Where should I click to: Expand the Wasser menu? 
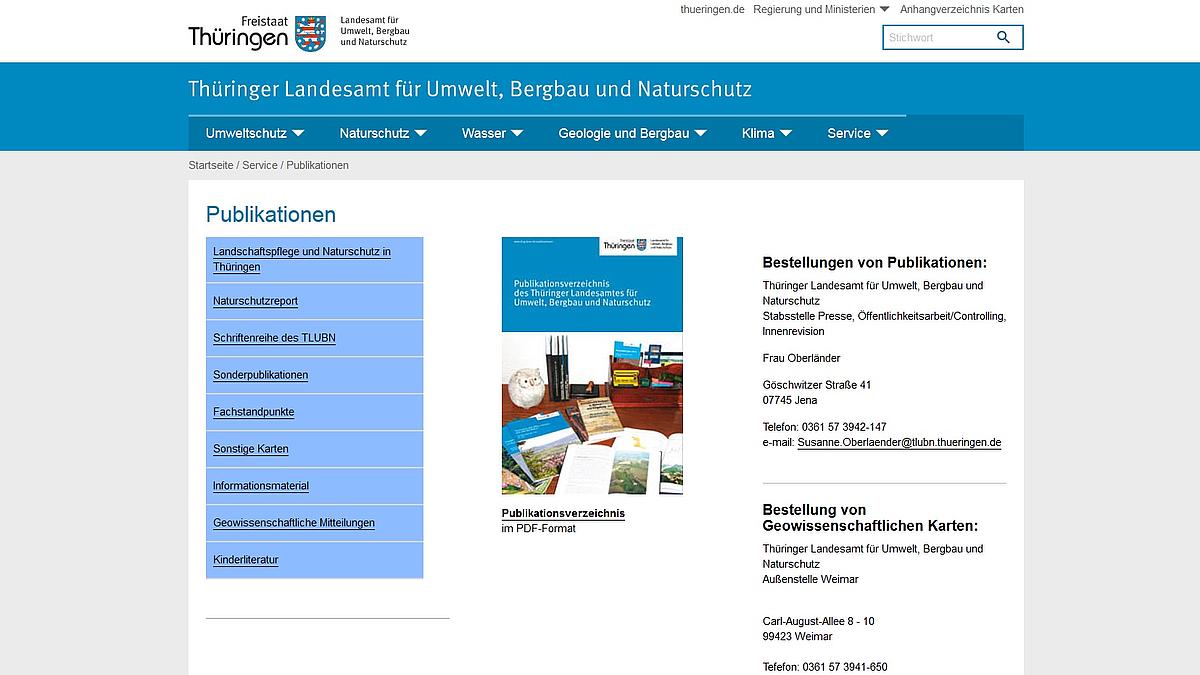[491, 133]
